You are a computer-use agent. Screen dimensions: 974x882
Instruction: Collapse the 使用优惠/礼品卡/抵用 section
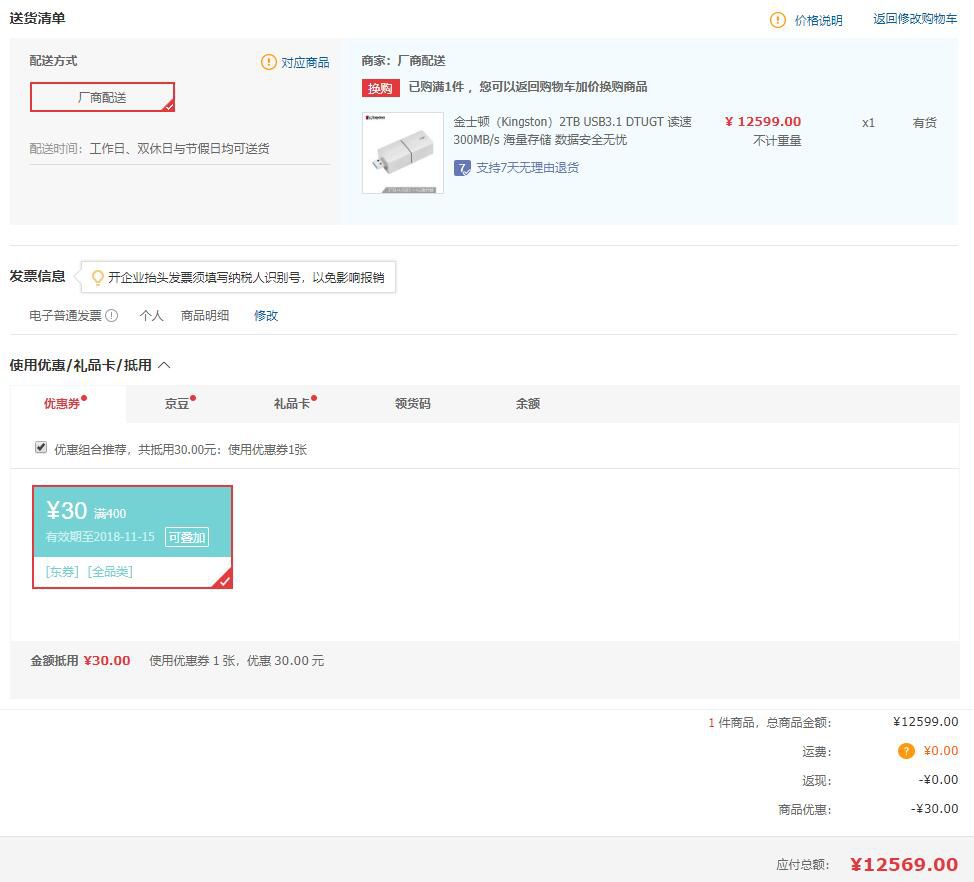(x=165, y=365)
